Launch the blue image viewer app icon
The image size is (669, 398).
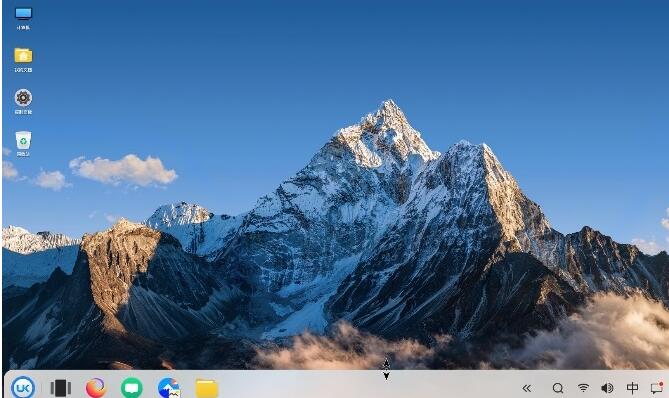[169, 388]
